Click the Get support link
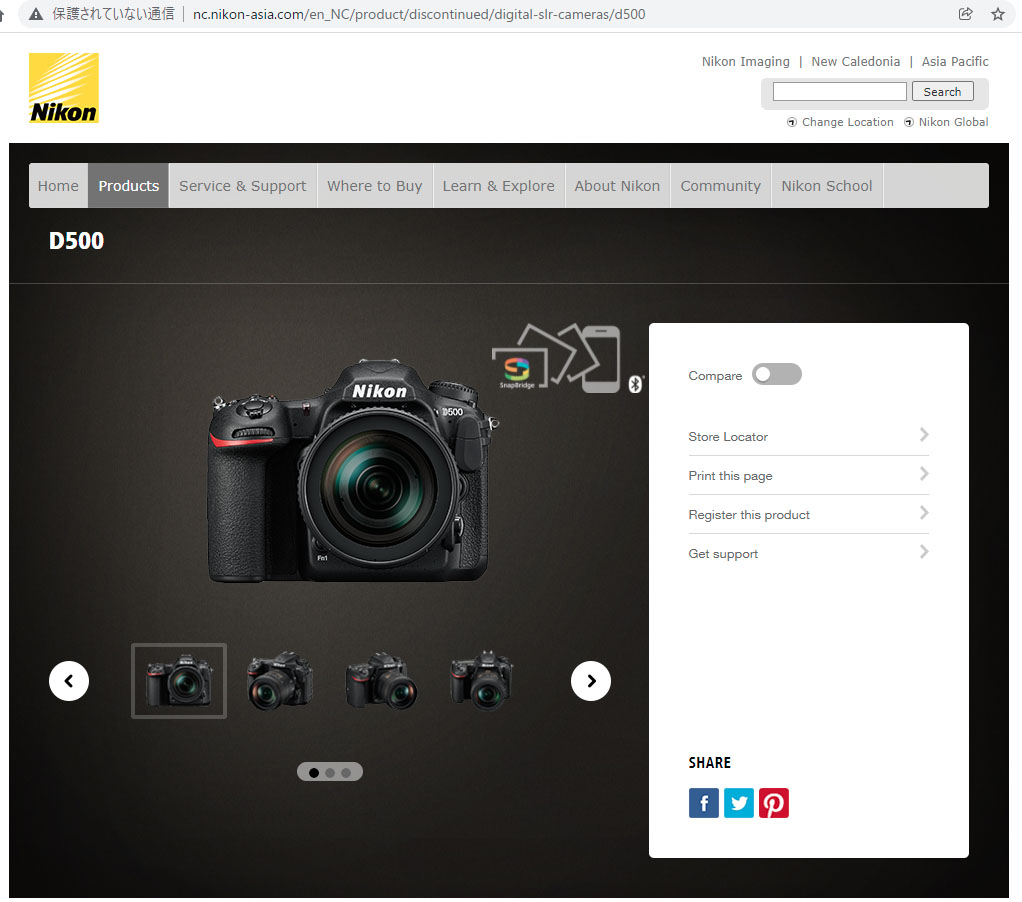This screenshot has width=1022, height=902. pos(723,554)
